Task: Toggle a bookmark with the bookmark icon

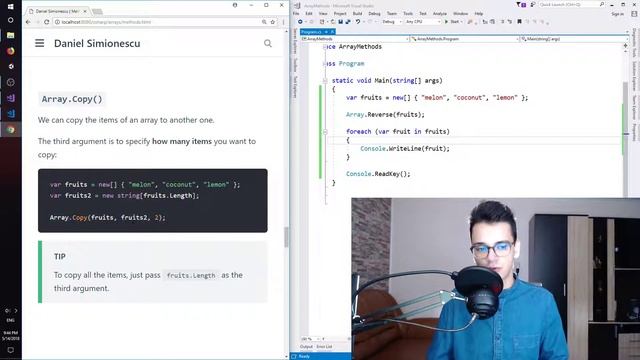Action: [x=519, y=22]
